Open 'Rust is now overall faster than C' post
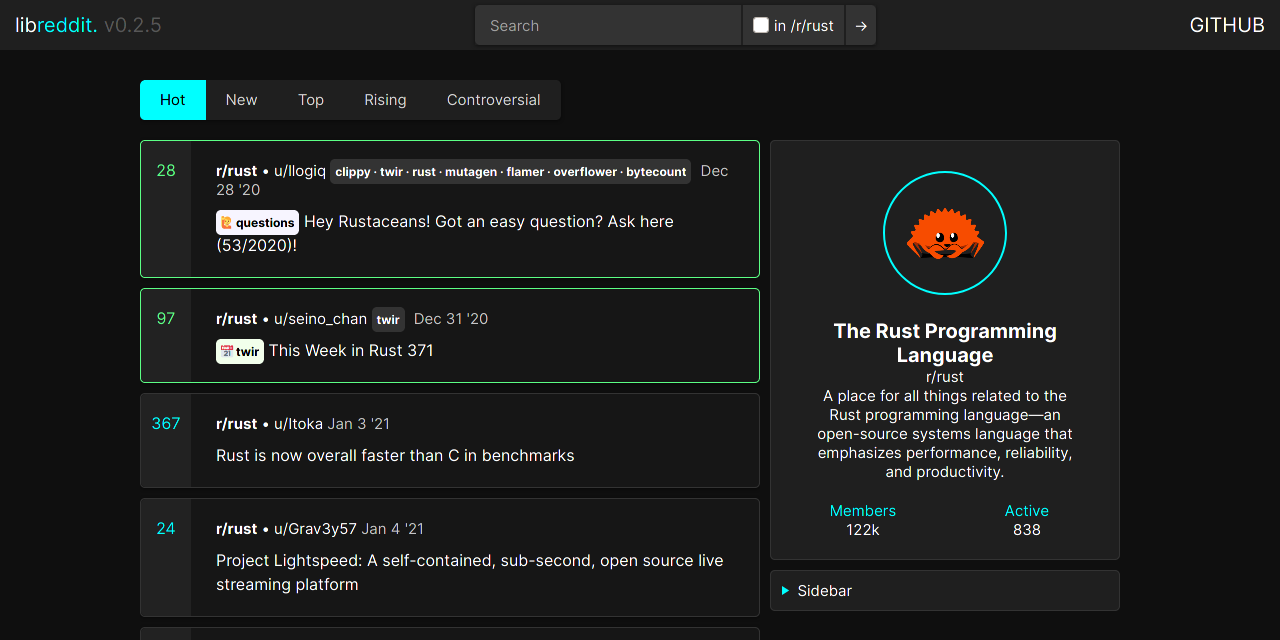Image resolution: width=1280 pixels, height=640 pixels. pos(395,455)
